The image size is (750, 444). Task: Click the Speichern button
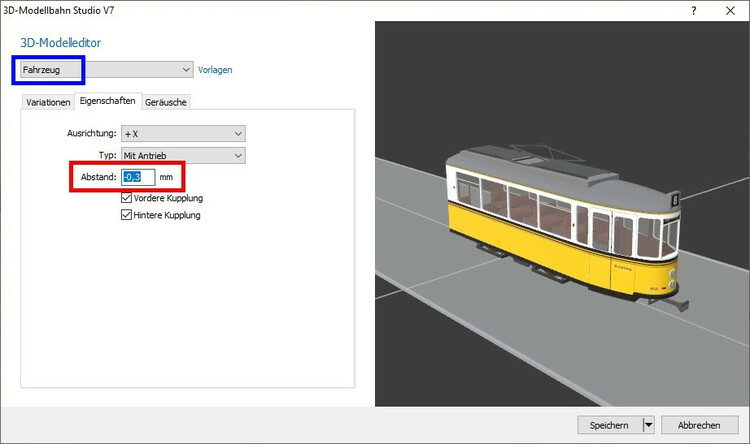click(x=609, y=425)
